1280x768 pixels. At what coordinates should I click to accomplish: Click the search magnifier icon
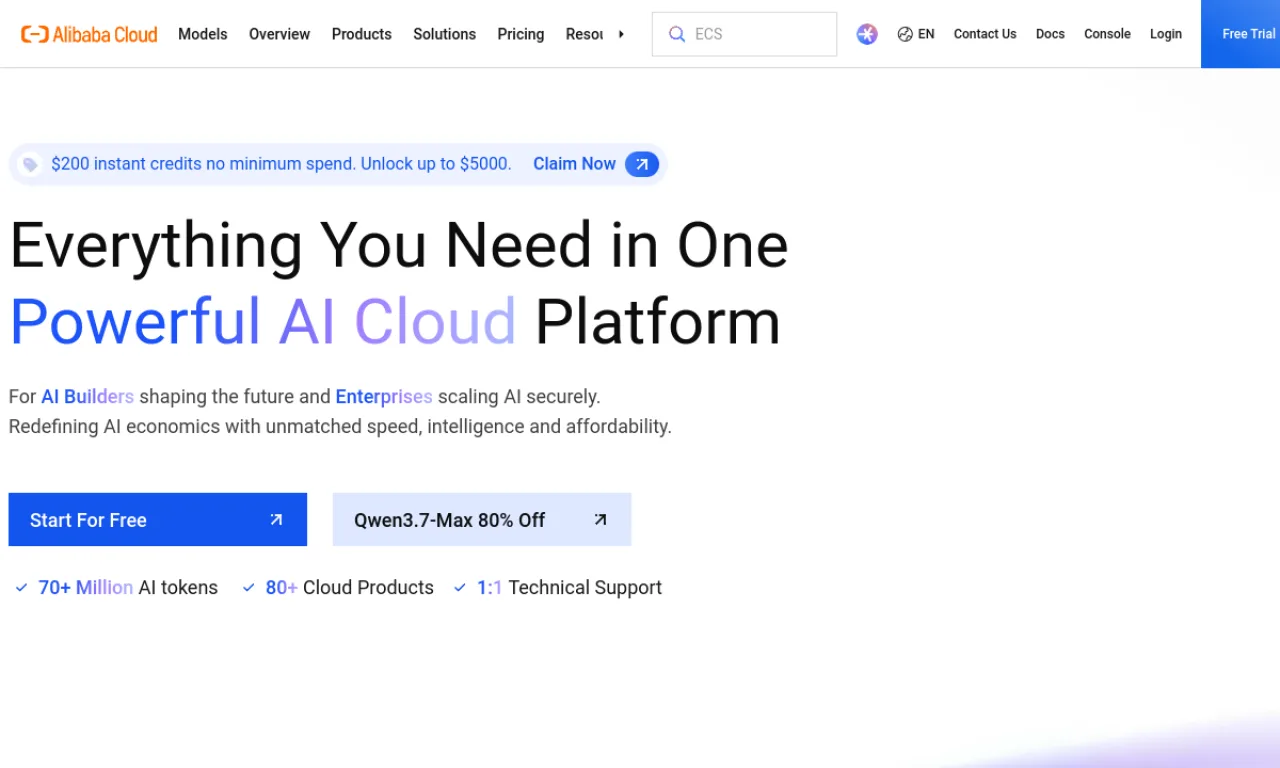(x=677, y=34)
